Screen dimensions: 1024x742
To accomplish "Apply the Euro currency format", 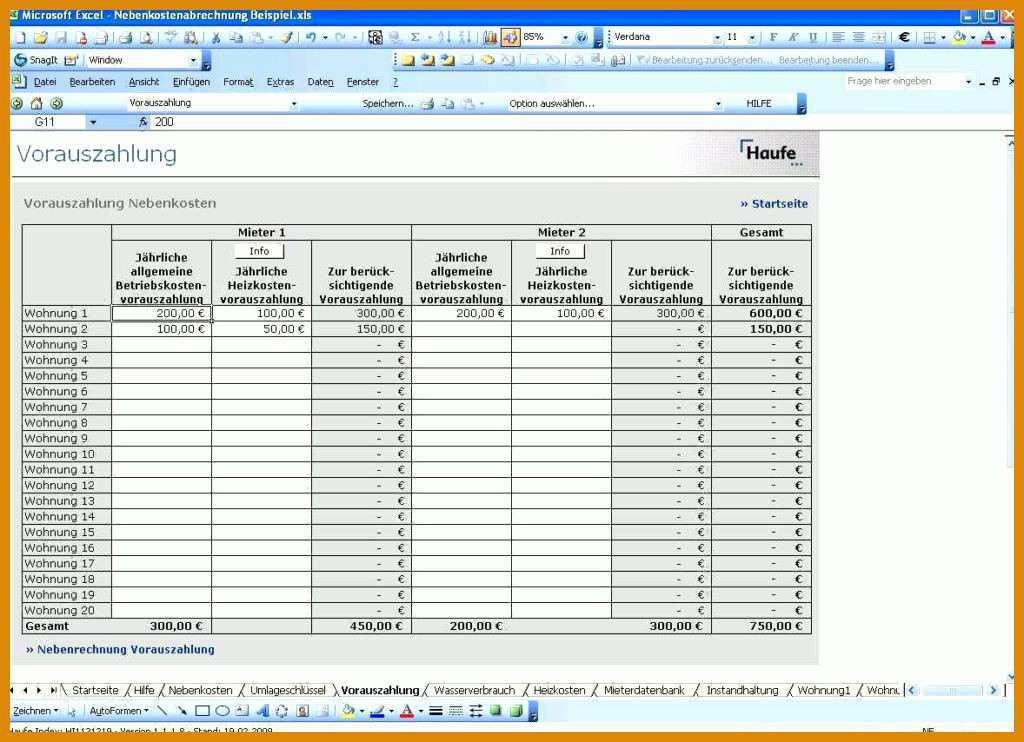I will click(904, 37).
